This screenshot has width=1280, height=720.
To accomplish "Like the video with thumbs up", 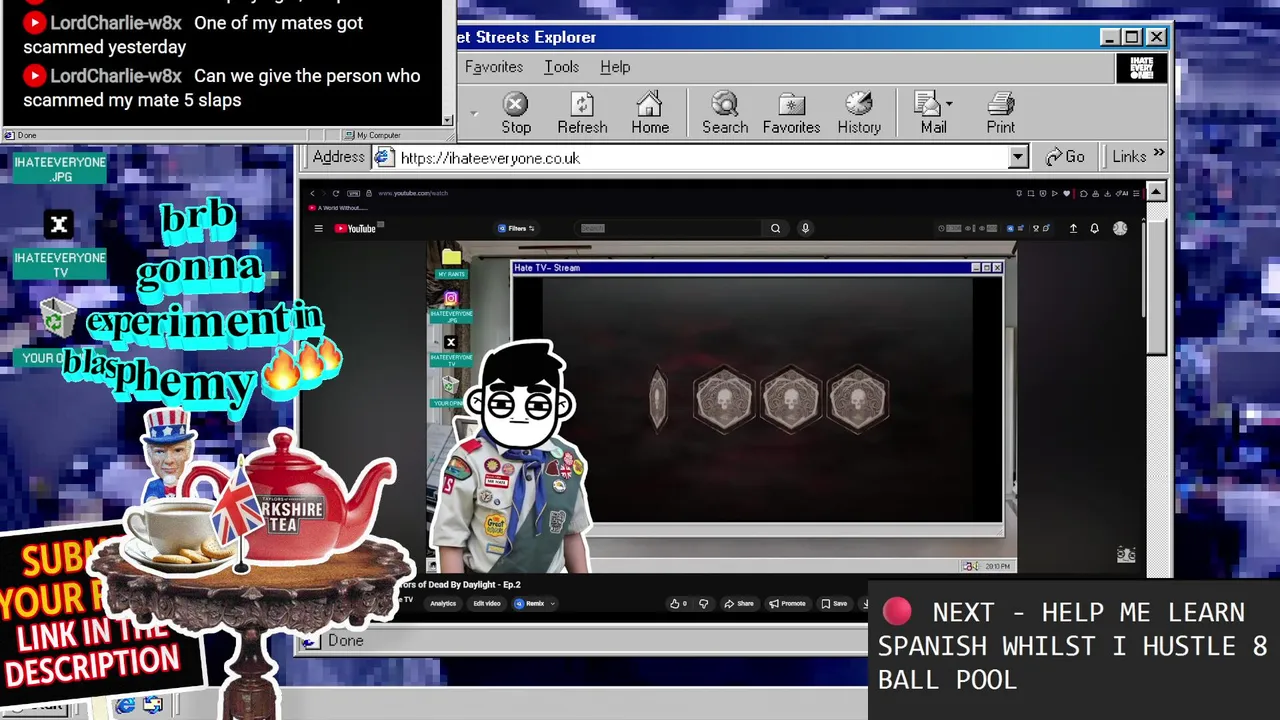I will click(x=678, y=604).
